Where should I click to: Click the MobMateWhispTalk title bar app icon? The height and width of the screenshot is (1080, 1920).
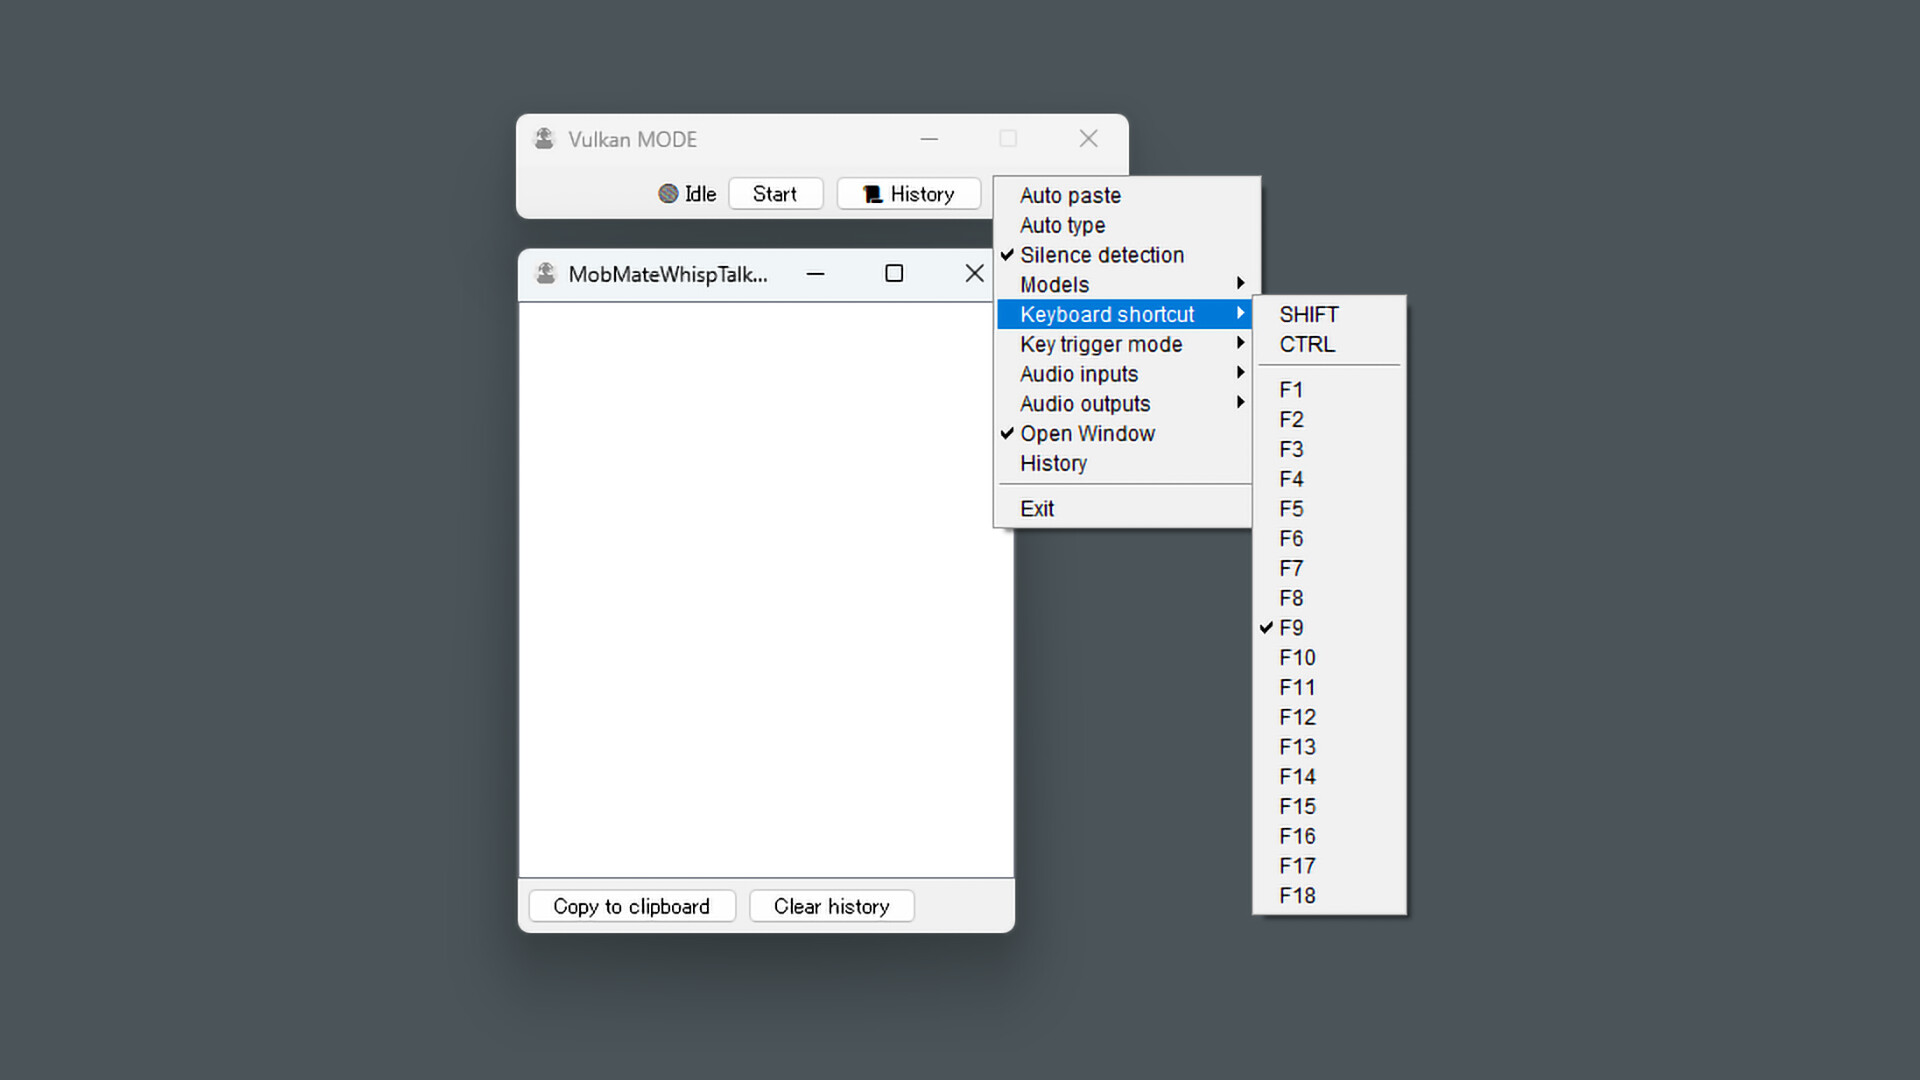tap(545, 273)
